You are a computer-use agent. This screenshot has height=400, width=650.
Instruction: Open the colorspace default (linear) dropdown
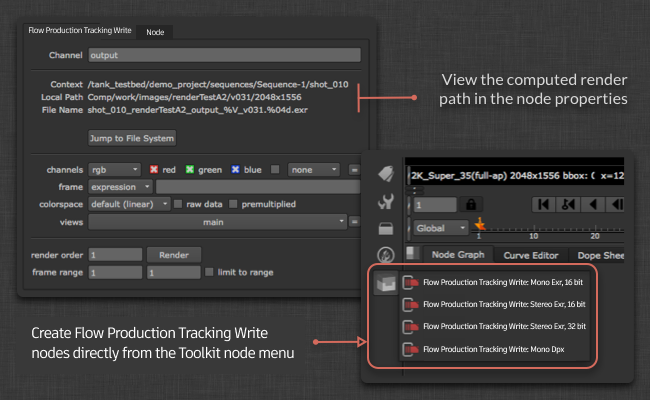pyautogui.click(x=129, y=204)
